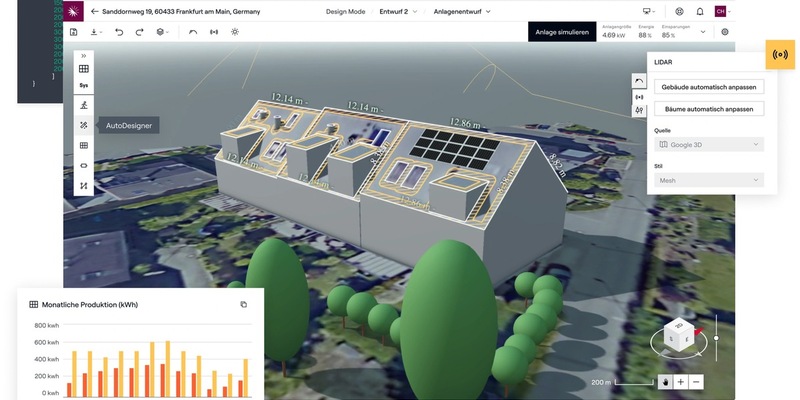
Task: Expand the system stats chevron
Action: pos(703,32)
